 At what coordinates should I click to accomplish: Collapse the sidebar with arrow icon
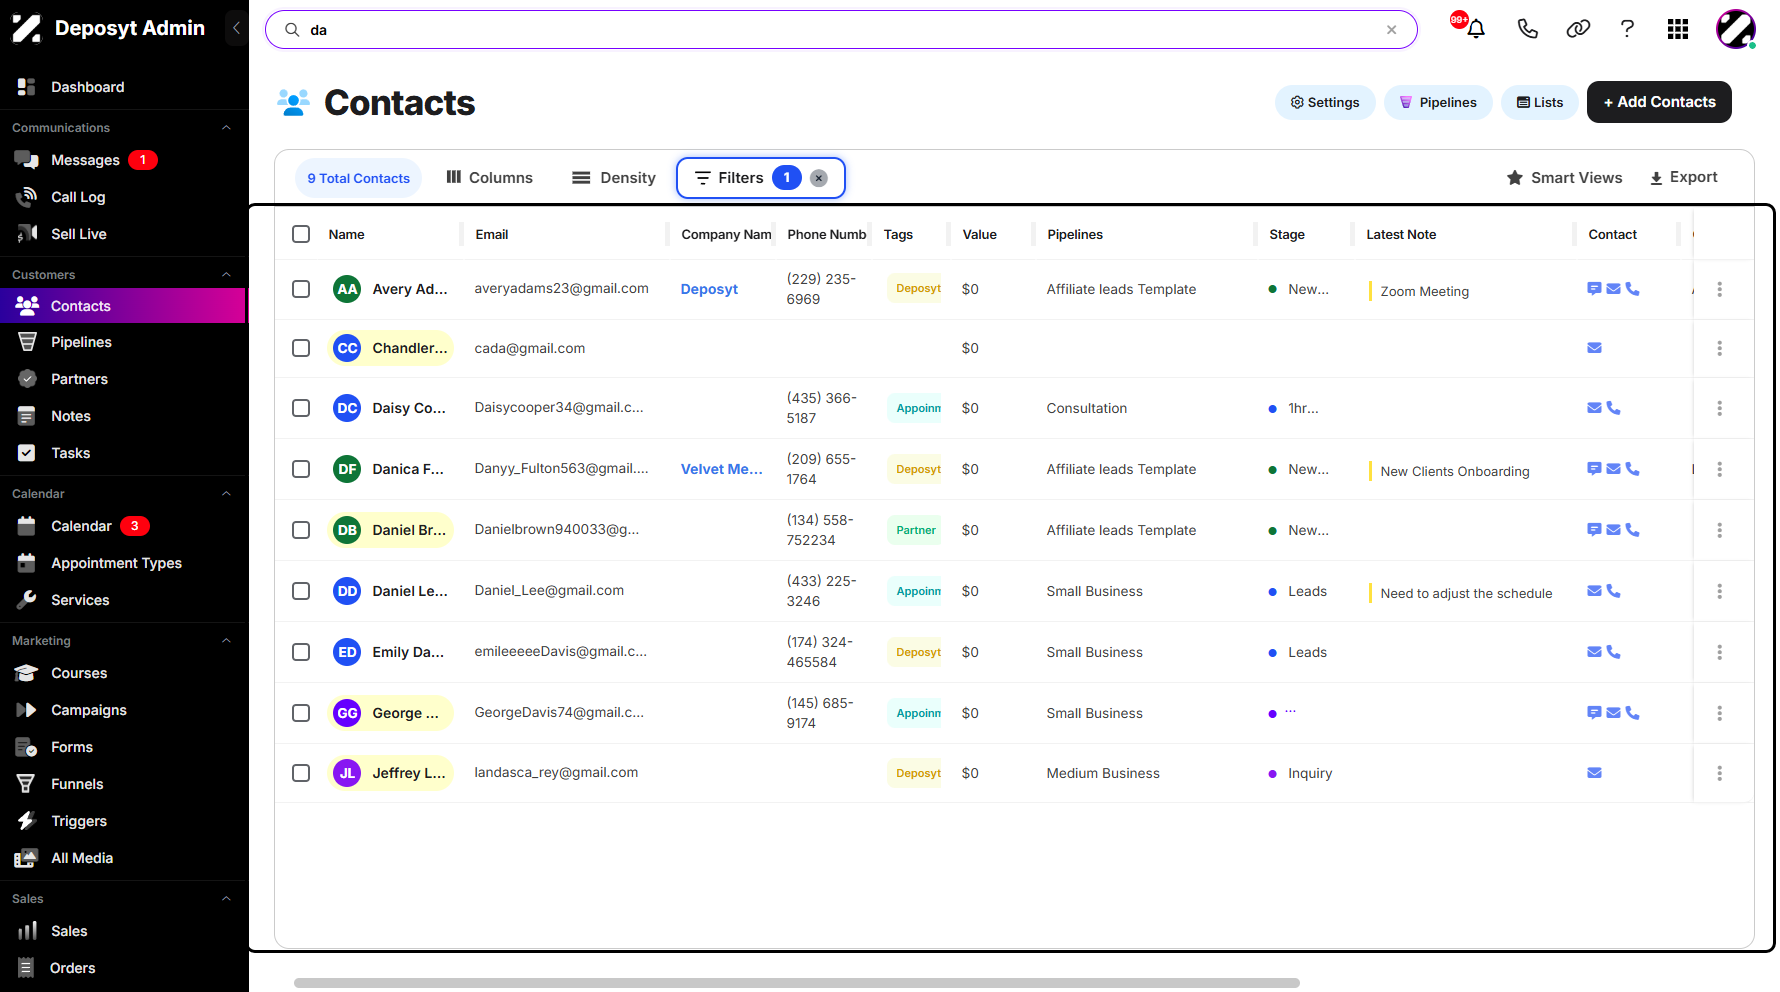pos(236,28)
